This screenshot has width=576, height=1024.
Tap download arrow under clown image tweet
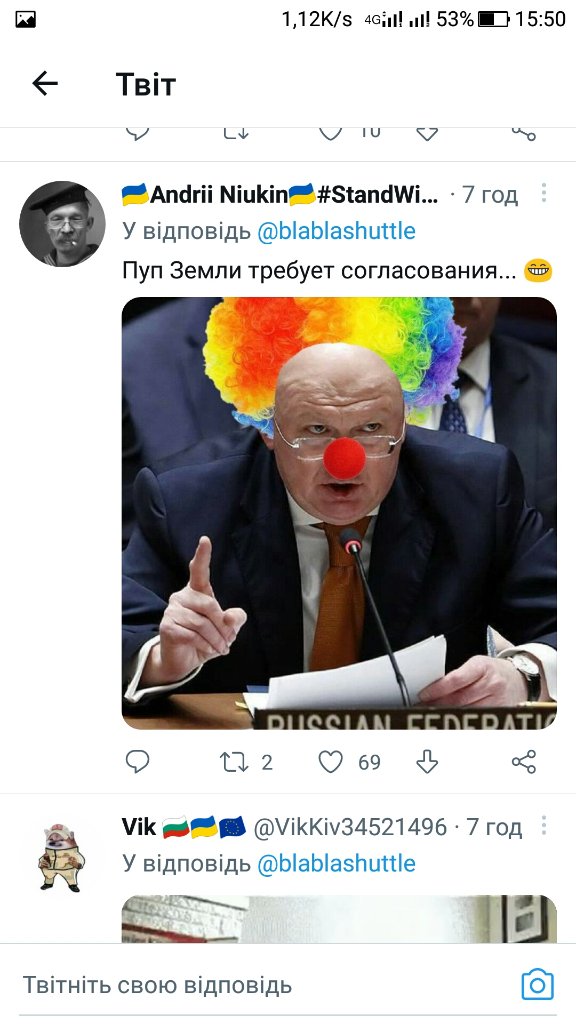coord(427,761)
